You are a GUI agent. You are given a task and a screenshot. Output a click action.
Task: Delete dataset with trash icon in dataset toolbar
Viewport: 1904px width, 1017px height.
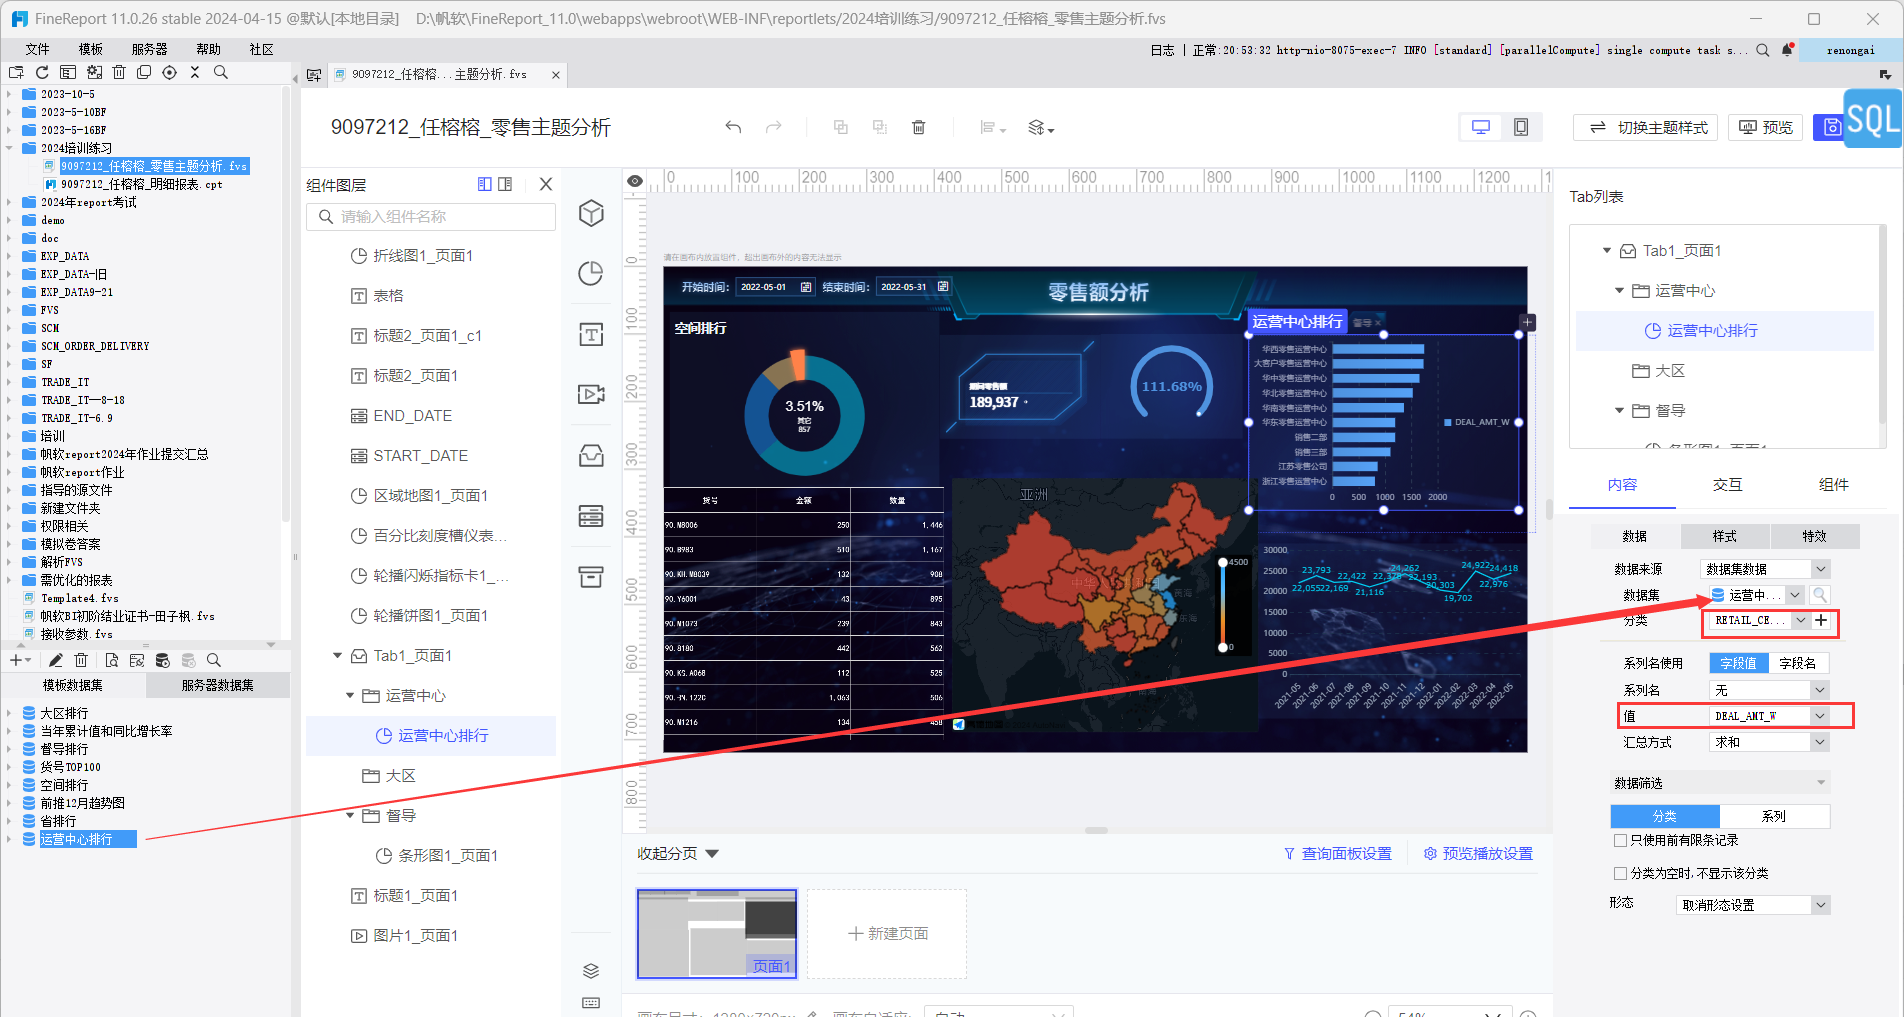[x=82, y=660]
